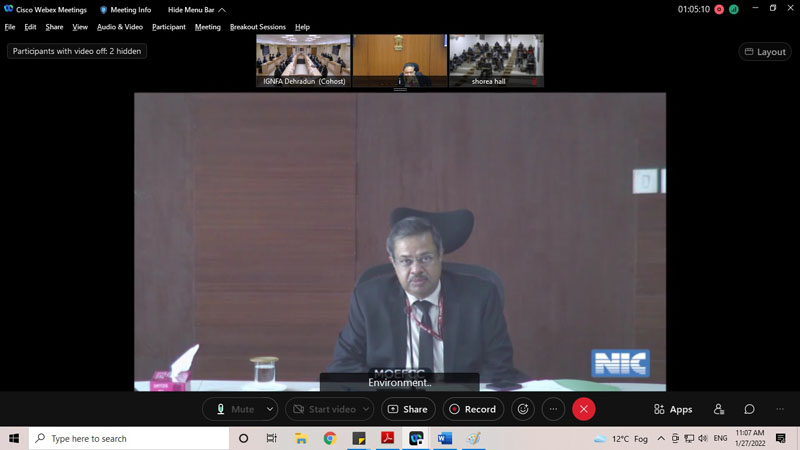Open the Layout button
Viewport: 800px width, 450px height.
click(764, 52)
